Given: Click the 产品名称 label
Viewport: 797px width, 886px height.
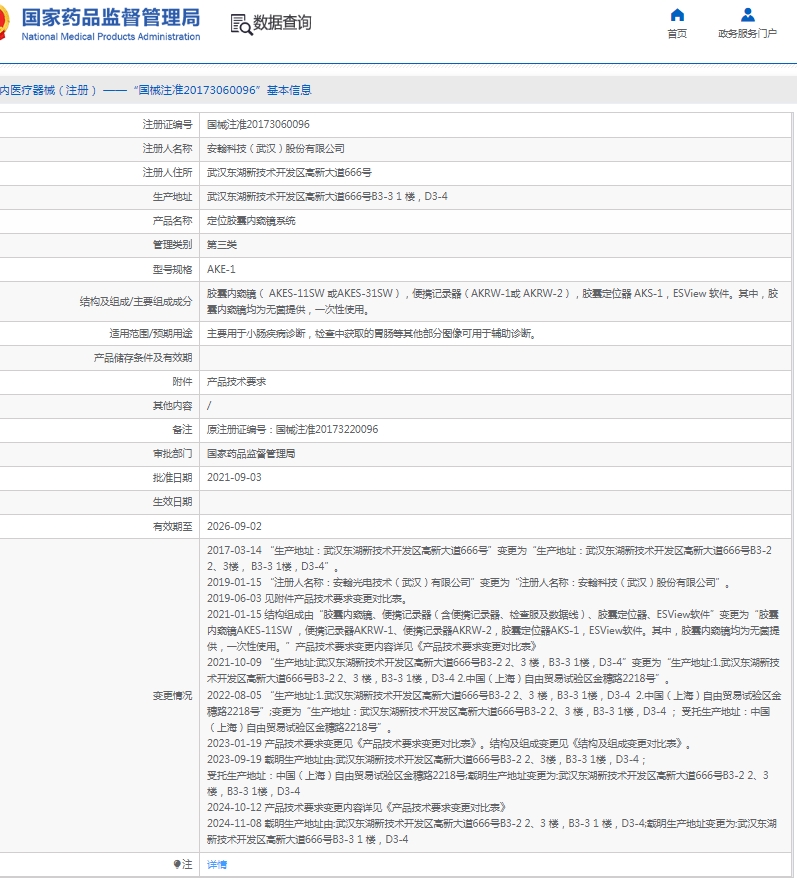Looking at the screenshot, I should click(x=172, y=221).
